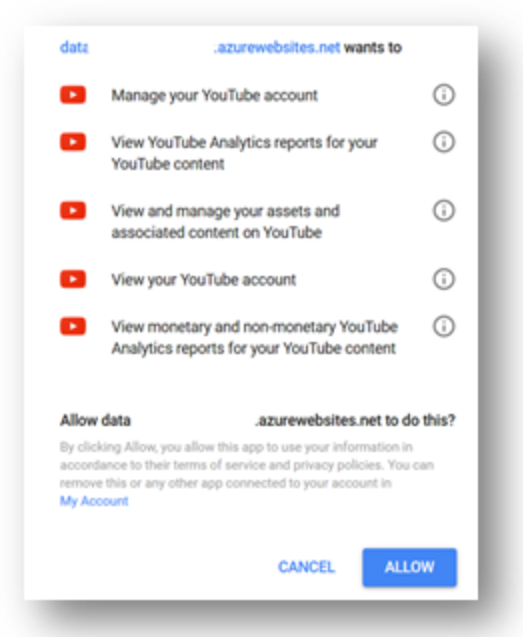Viewport: 523px width, 637px height.
Task: Click the CANCEL button
Action: 306,567
